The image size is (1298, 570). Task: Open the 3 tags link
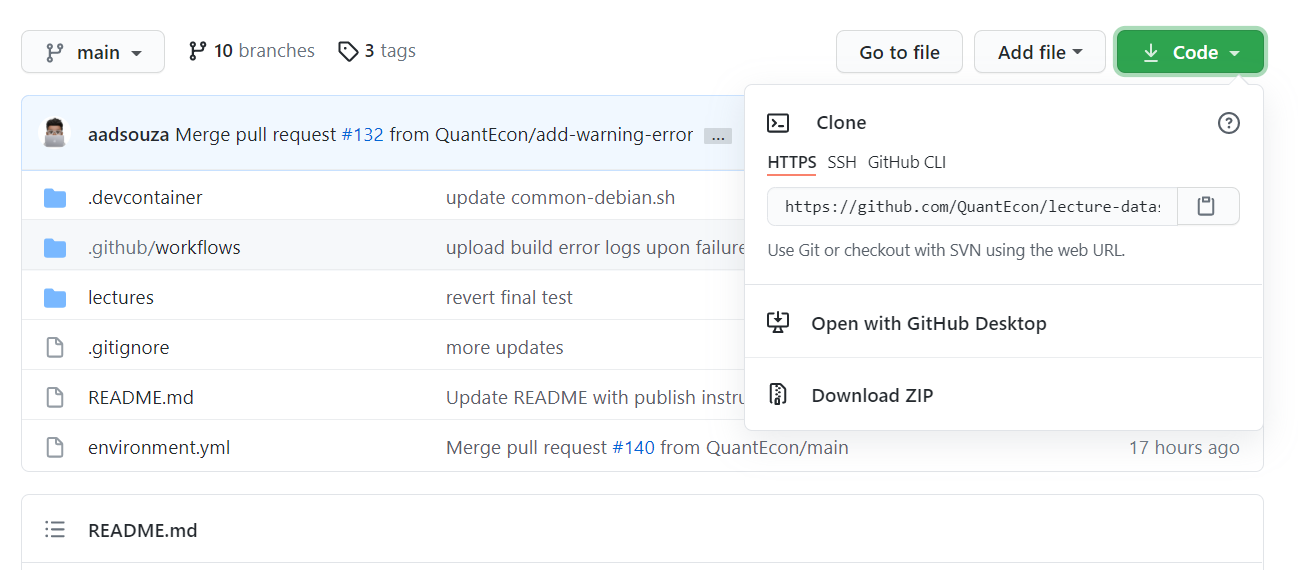click(377, 51)
